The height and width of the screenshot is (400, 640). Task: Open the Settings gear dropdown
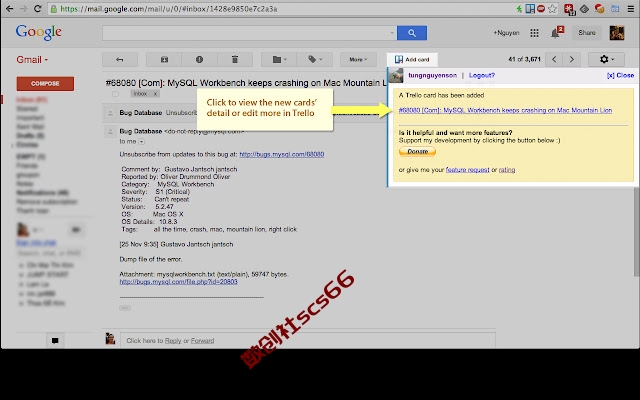pos(607,60)
